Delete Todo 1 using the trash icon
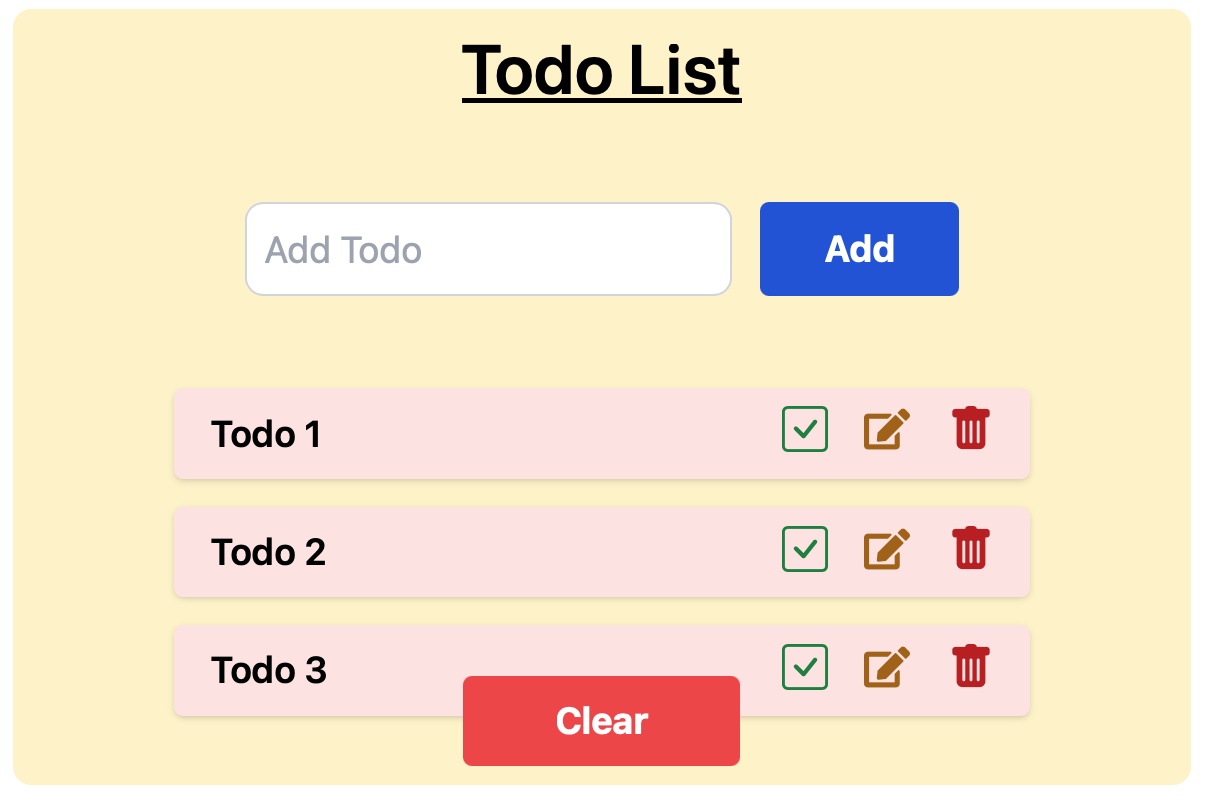This screenshot has width=1206, height=796. point(970,428)
